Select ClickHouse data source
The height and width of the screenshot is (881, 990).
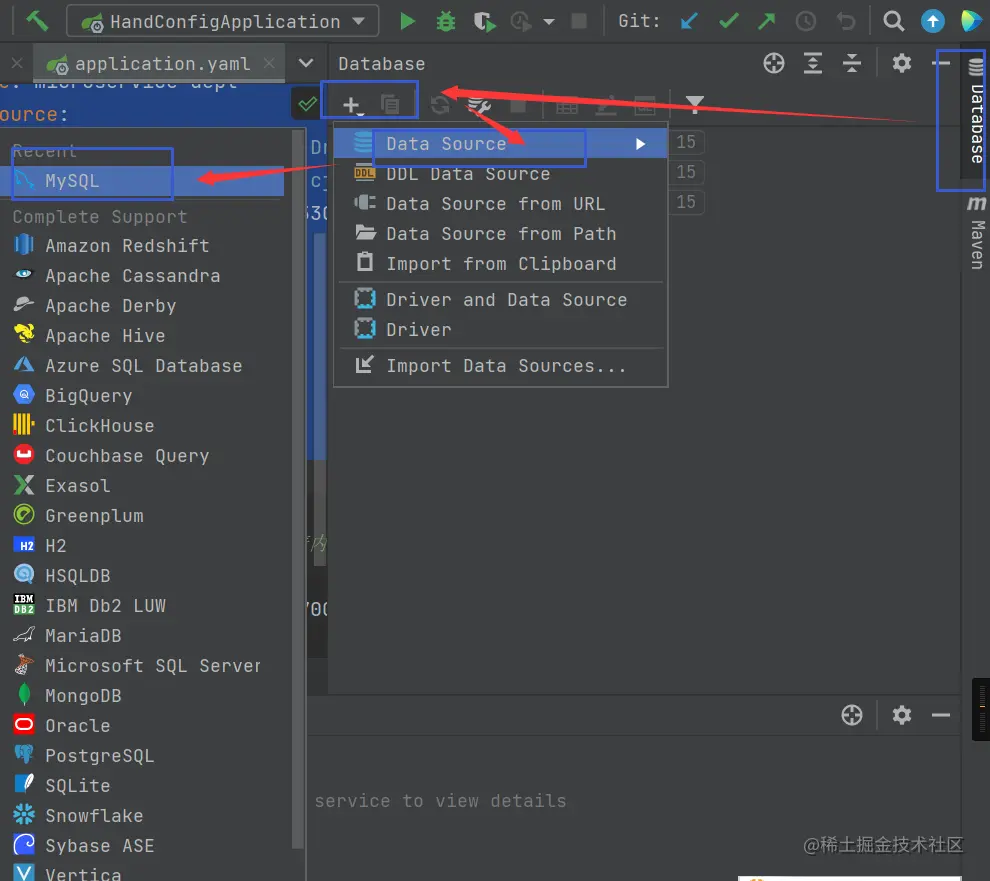142,425
